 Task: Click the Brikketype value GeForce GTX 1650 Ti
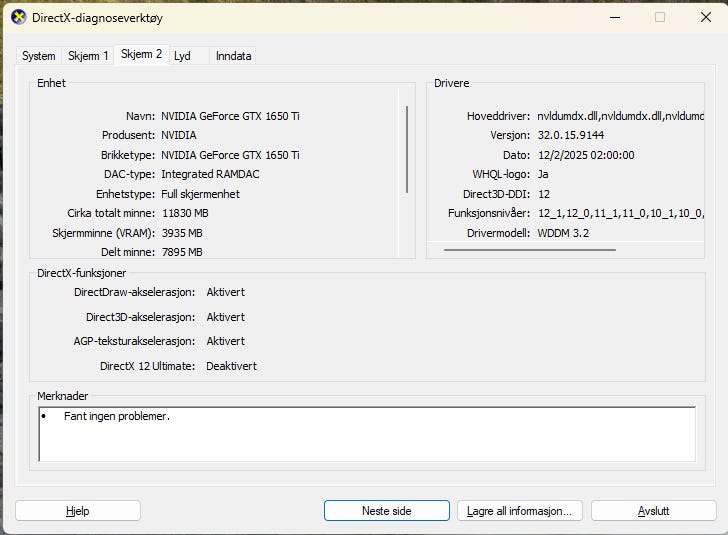coord(230,155)
